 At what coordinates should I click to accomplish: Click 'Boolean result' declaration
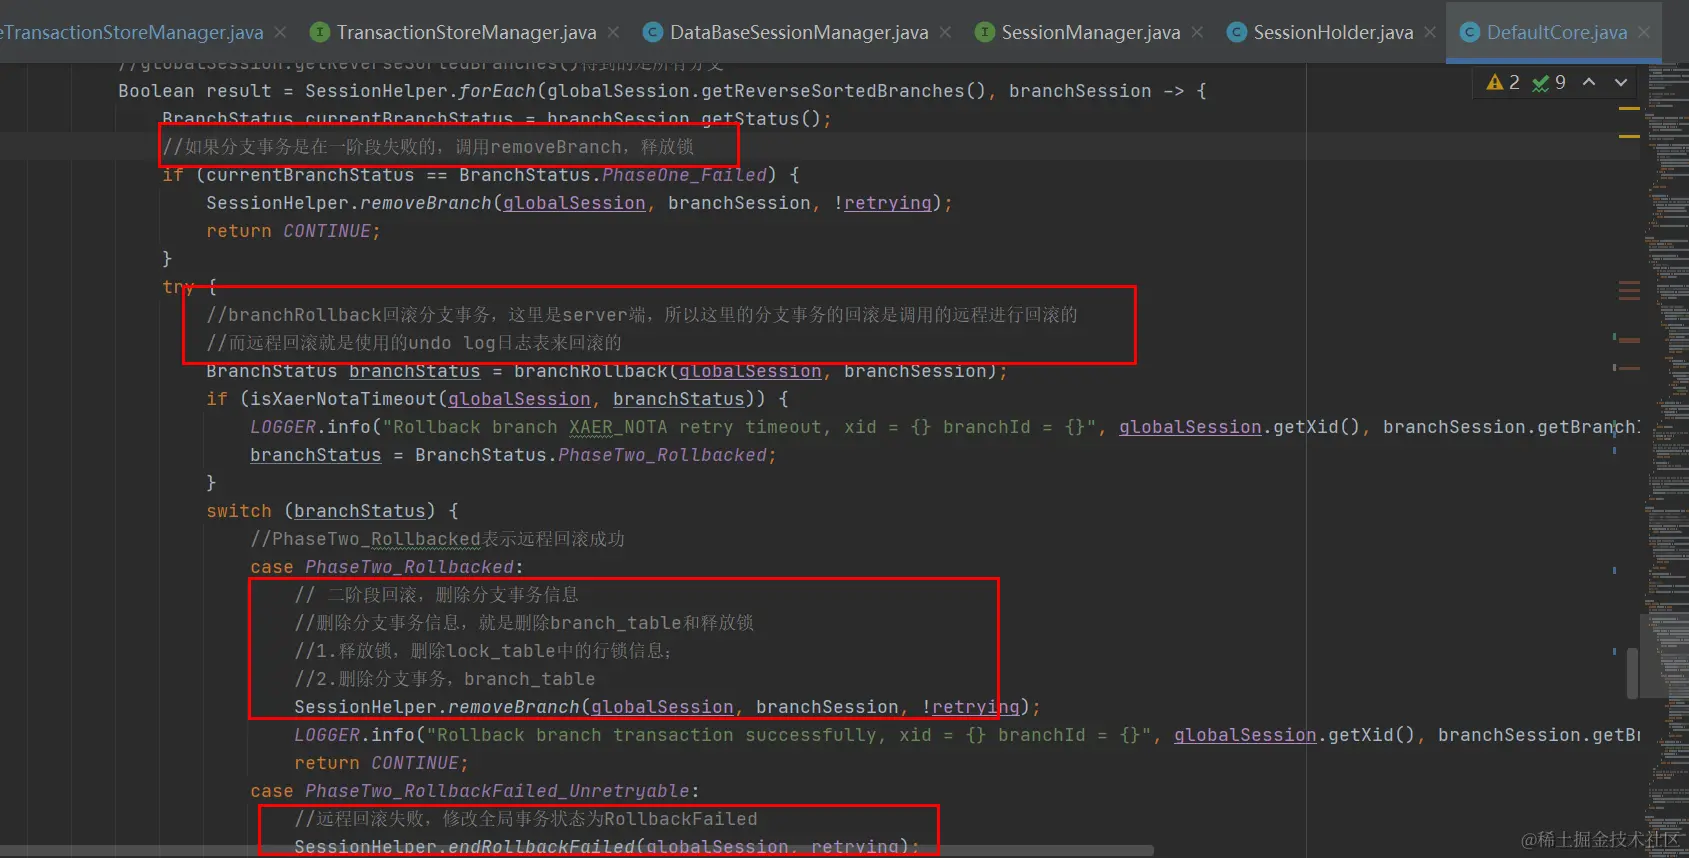[195, 91]
